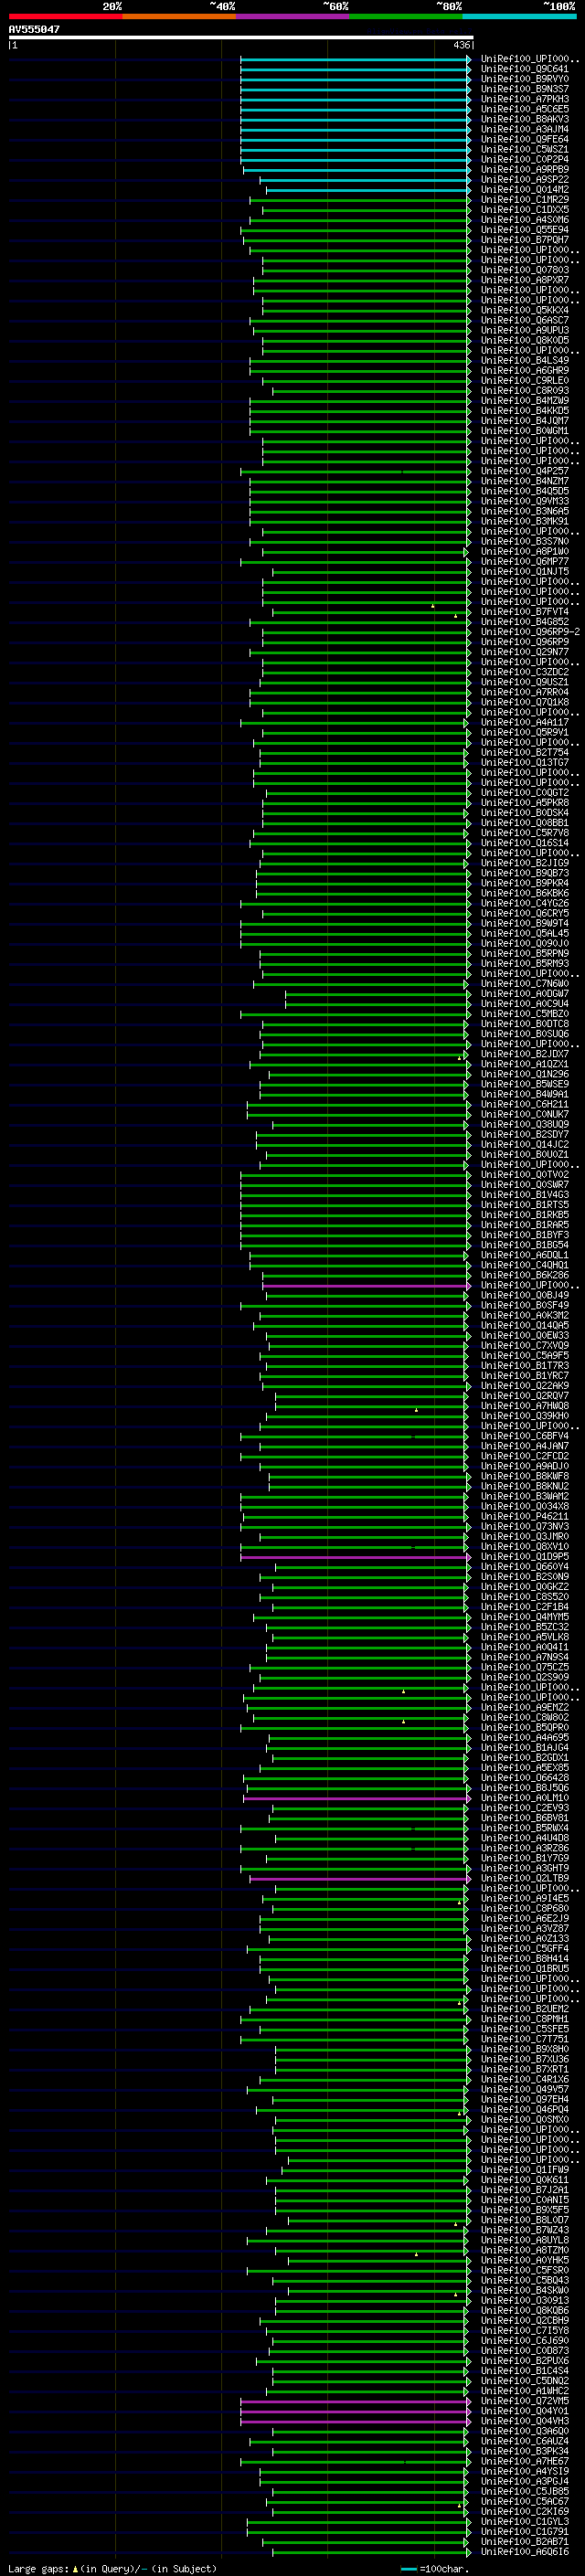
Task: Open hit UniRef100_Q29N77
Action: point(524,652)
